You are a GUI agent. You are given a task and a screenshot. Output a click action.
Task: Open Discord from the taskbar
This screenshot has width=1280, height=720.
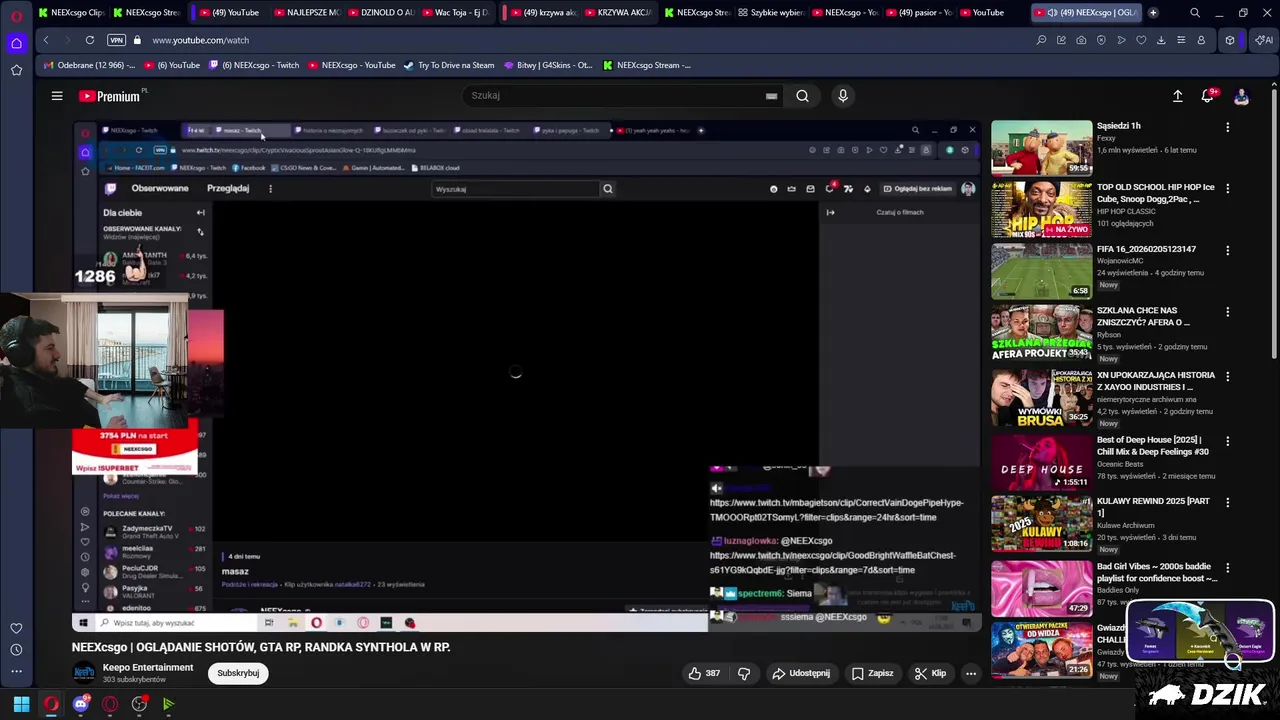coord(81,704)
